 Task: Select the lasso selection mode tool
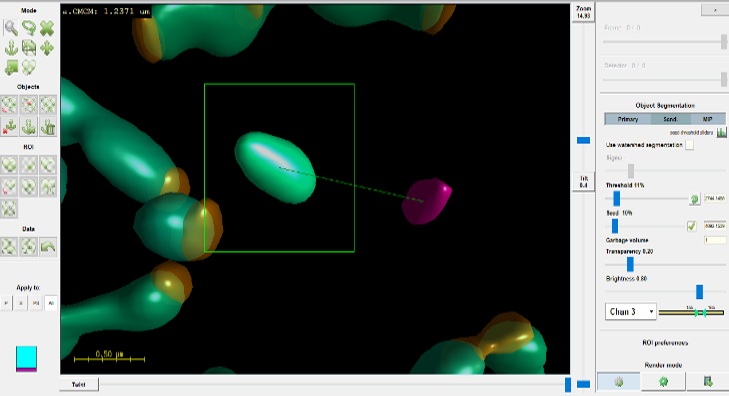[29, 28]
